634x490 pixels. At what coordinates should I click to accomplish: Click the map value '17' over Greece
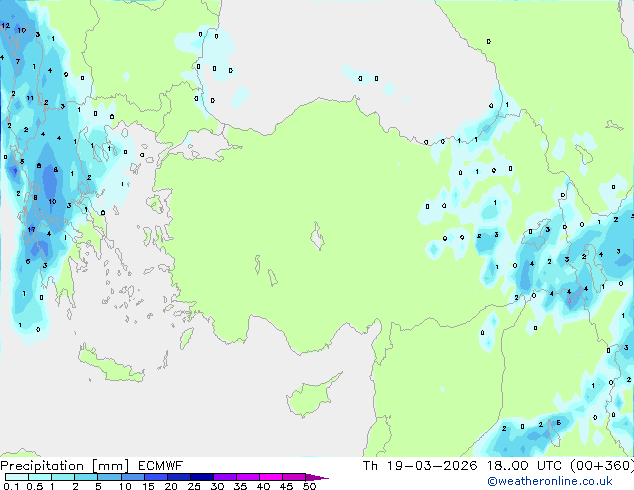[x=32, y=229]
